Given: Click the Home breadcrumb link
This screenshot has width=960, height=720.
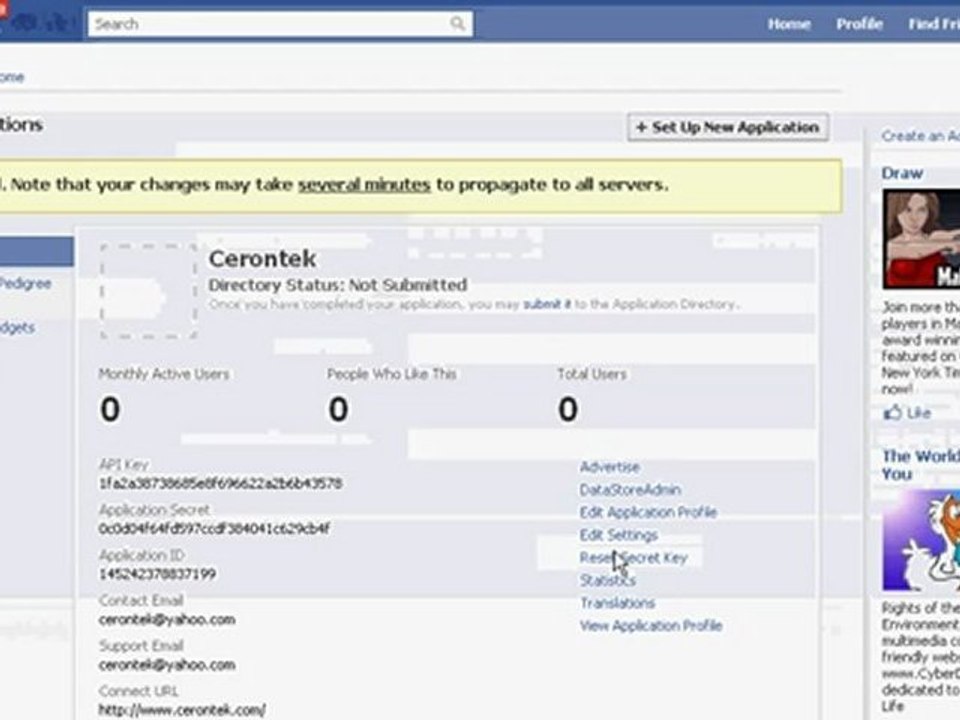Looking at the screenshot, I should [x=12, y=77].
